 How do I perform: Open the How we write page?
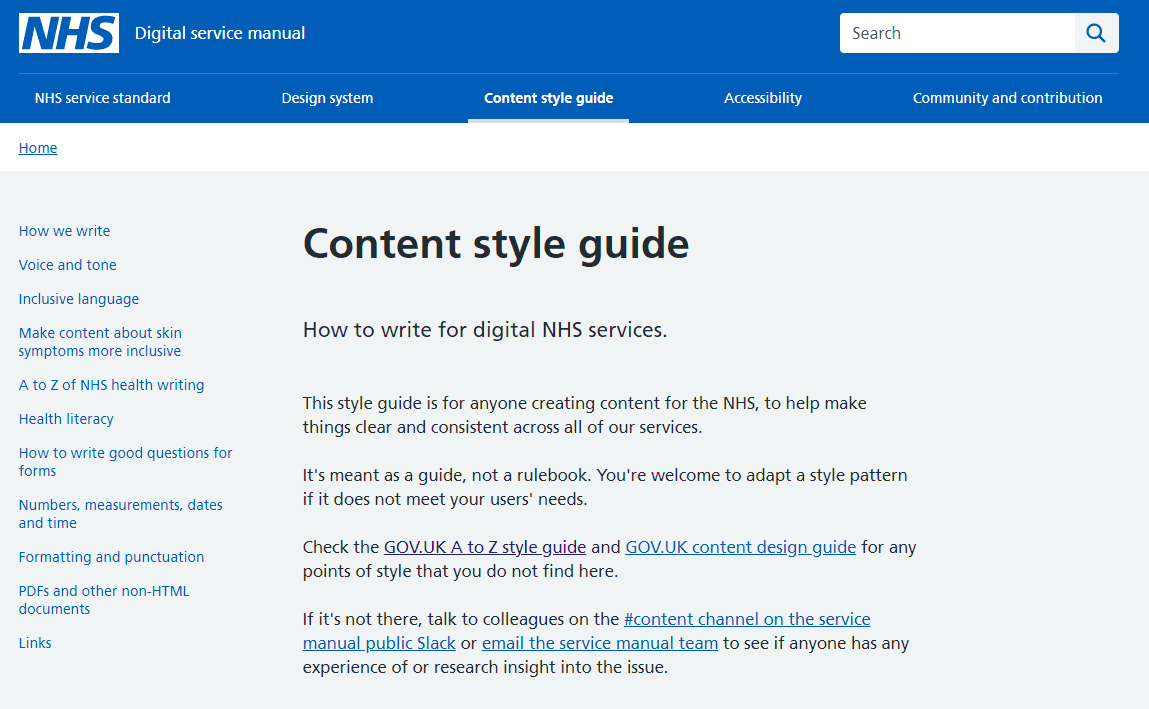[x=64, y=231]
